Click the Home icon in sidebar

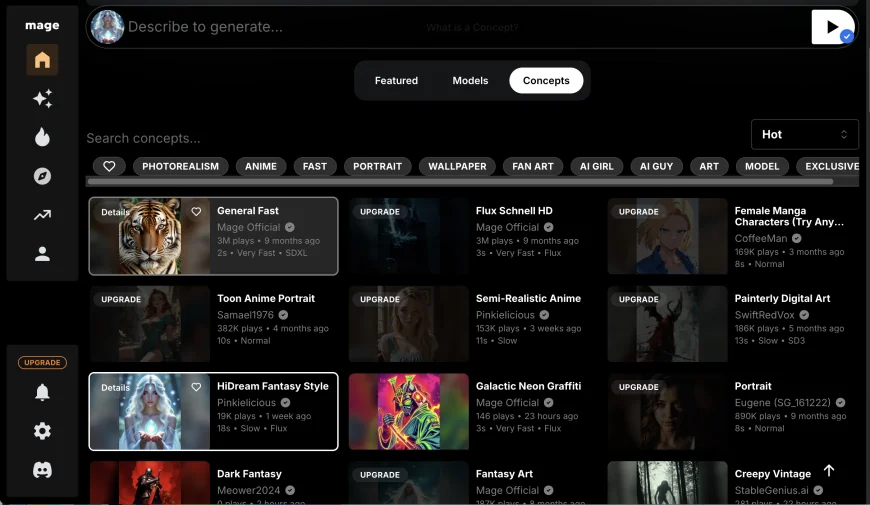click(42, 61)
